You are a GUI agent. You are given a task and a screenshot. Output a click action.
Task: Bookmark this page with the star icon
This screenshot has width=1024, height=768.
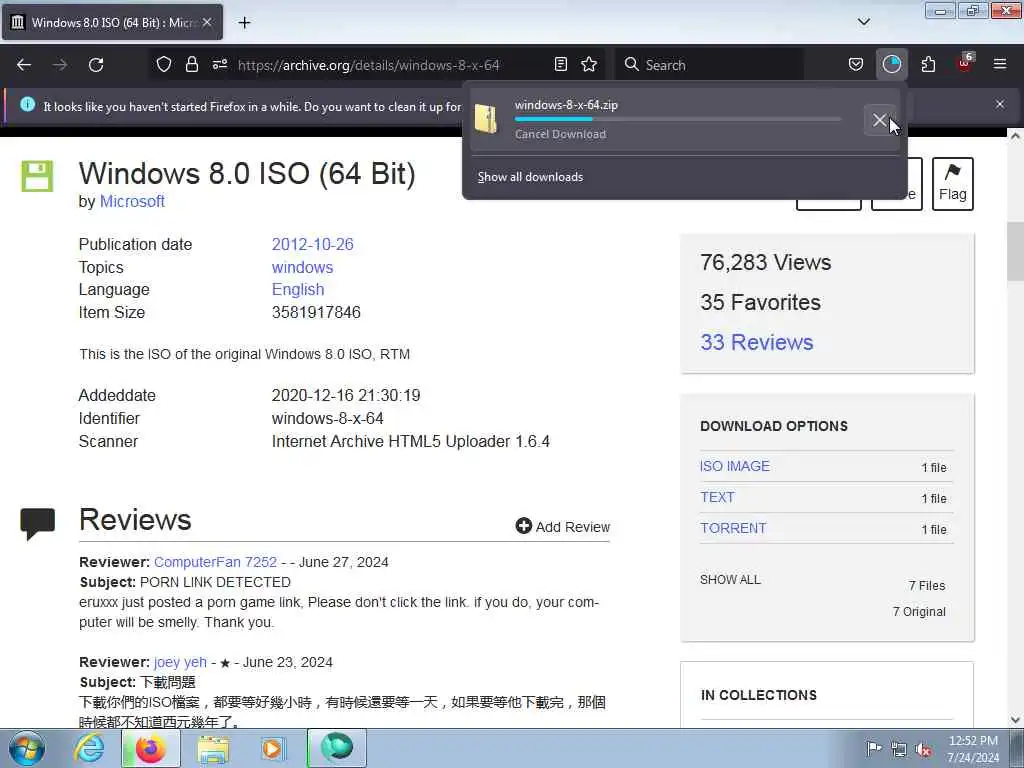[x=589, y=64]
